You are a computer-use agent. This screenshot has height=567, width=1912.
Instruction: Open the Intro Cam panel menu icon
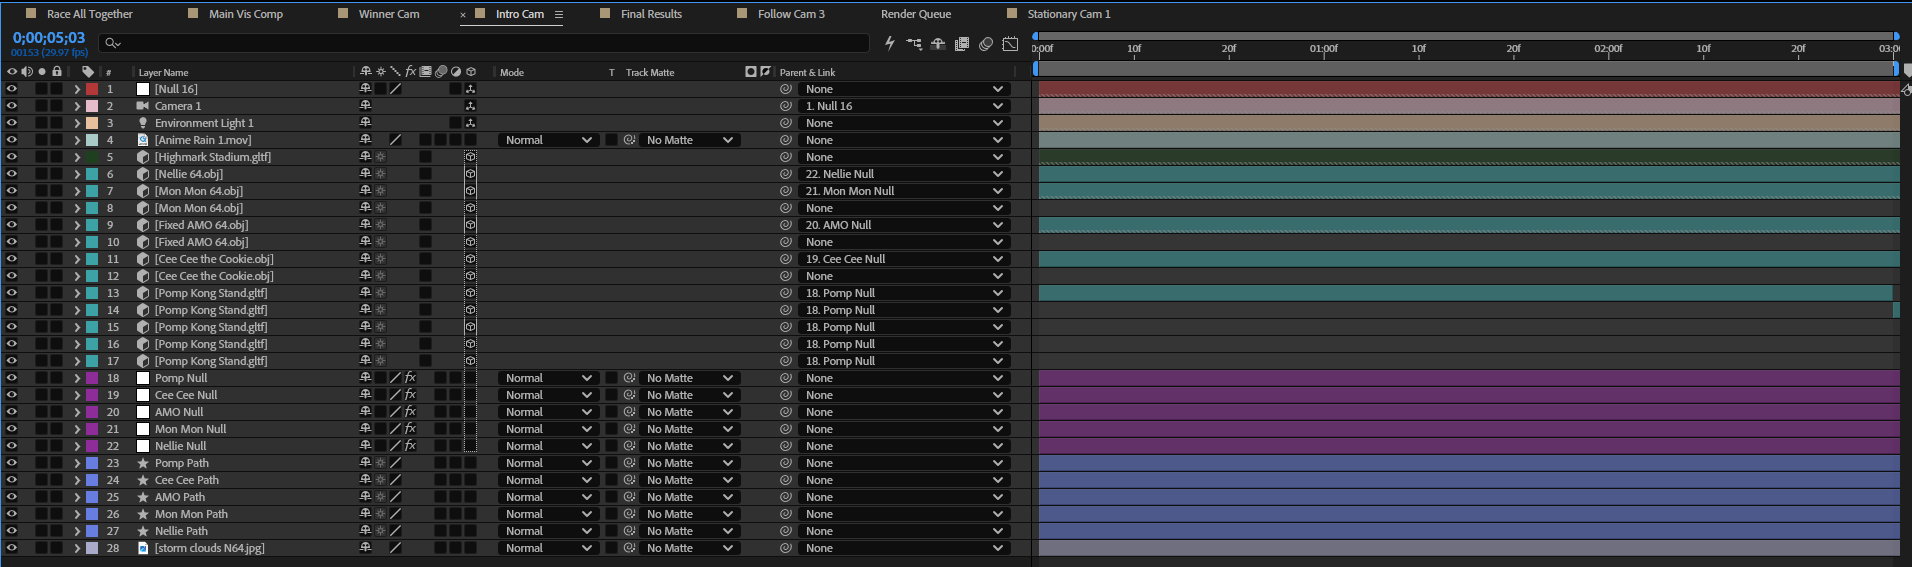pyautogui.click(x=559, y=14)
